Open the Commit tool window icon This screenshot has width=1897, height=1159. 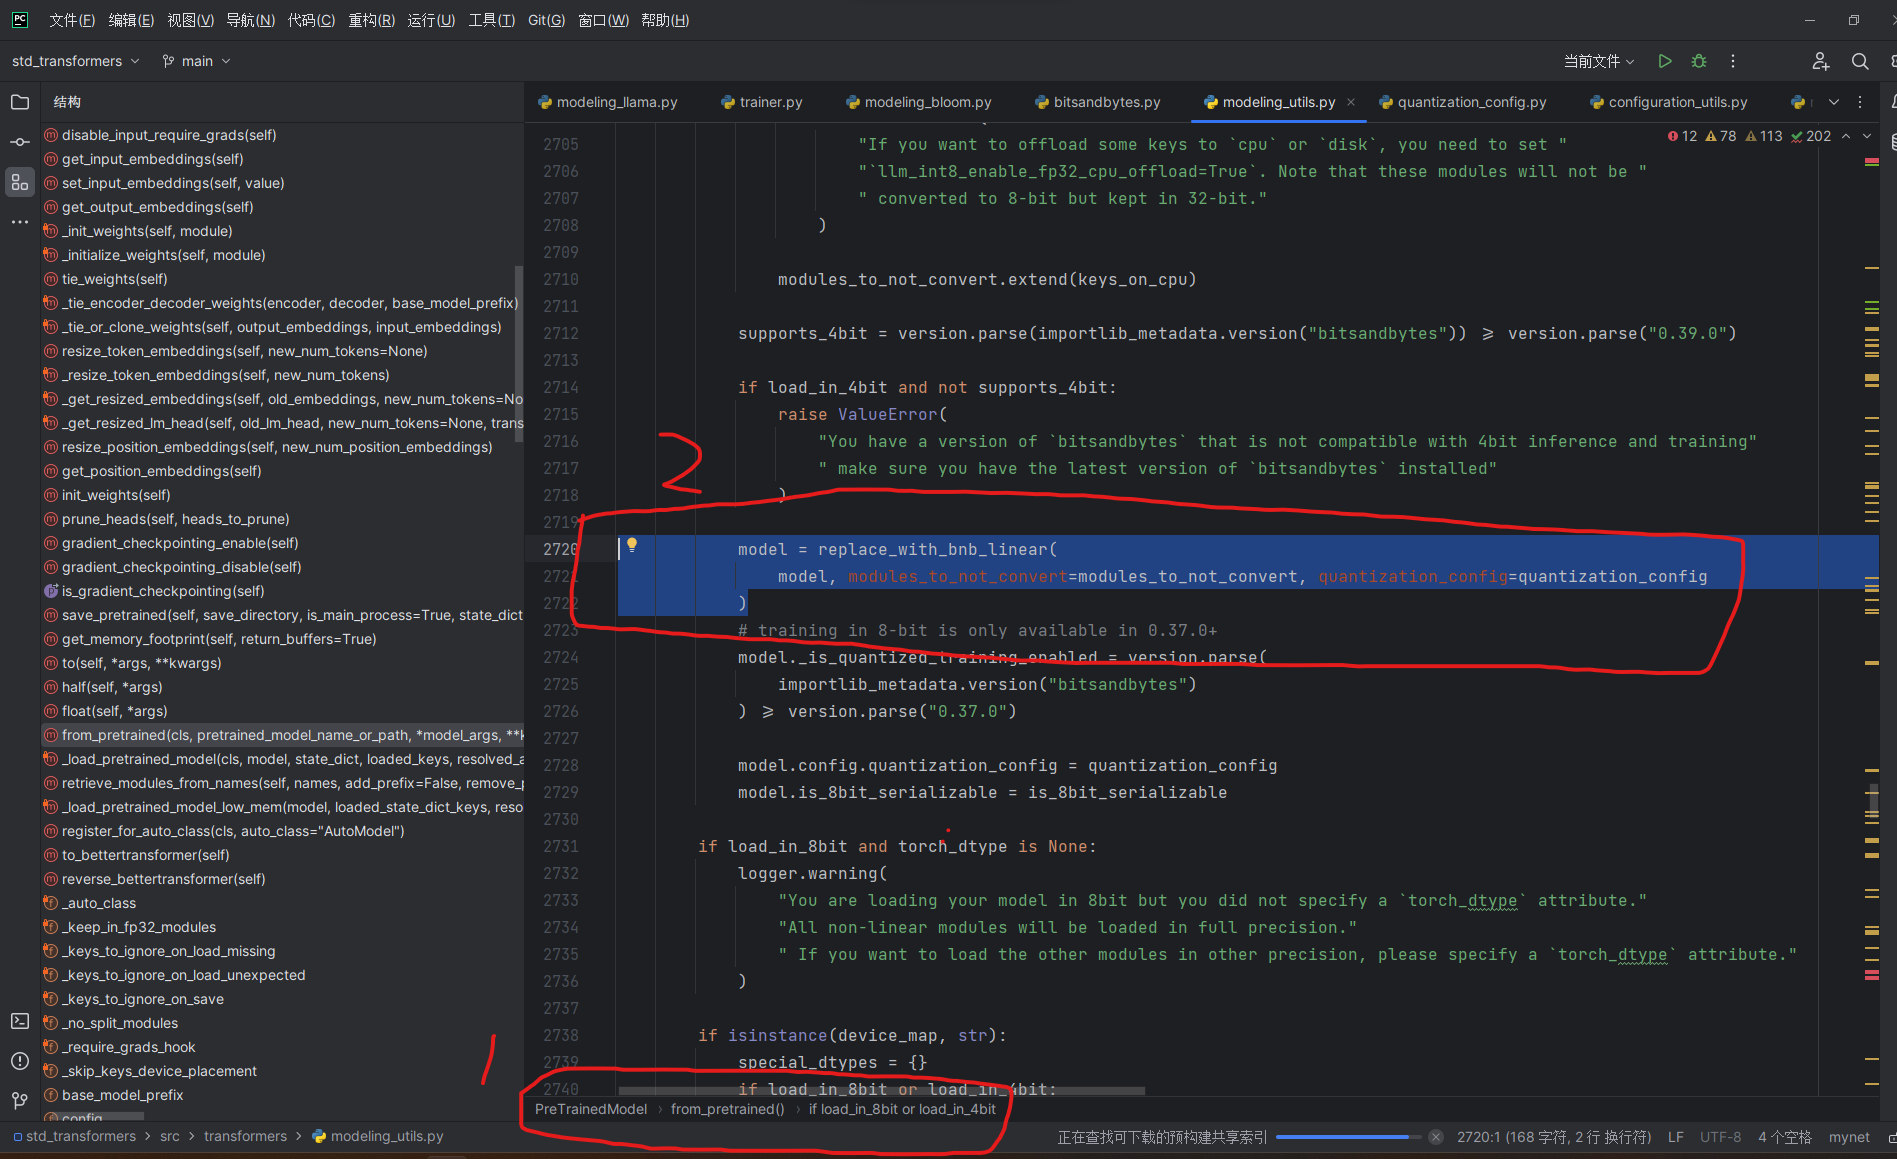(19, 142)
